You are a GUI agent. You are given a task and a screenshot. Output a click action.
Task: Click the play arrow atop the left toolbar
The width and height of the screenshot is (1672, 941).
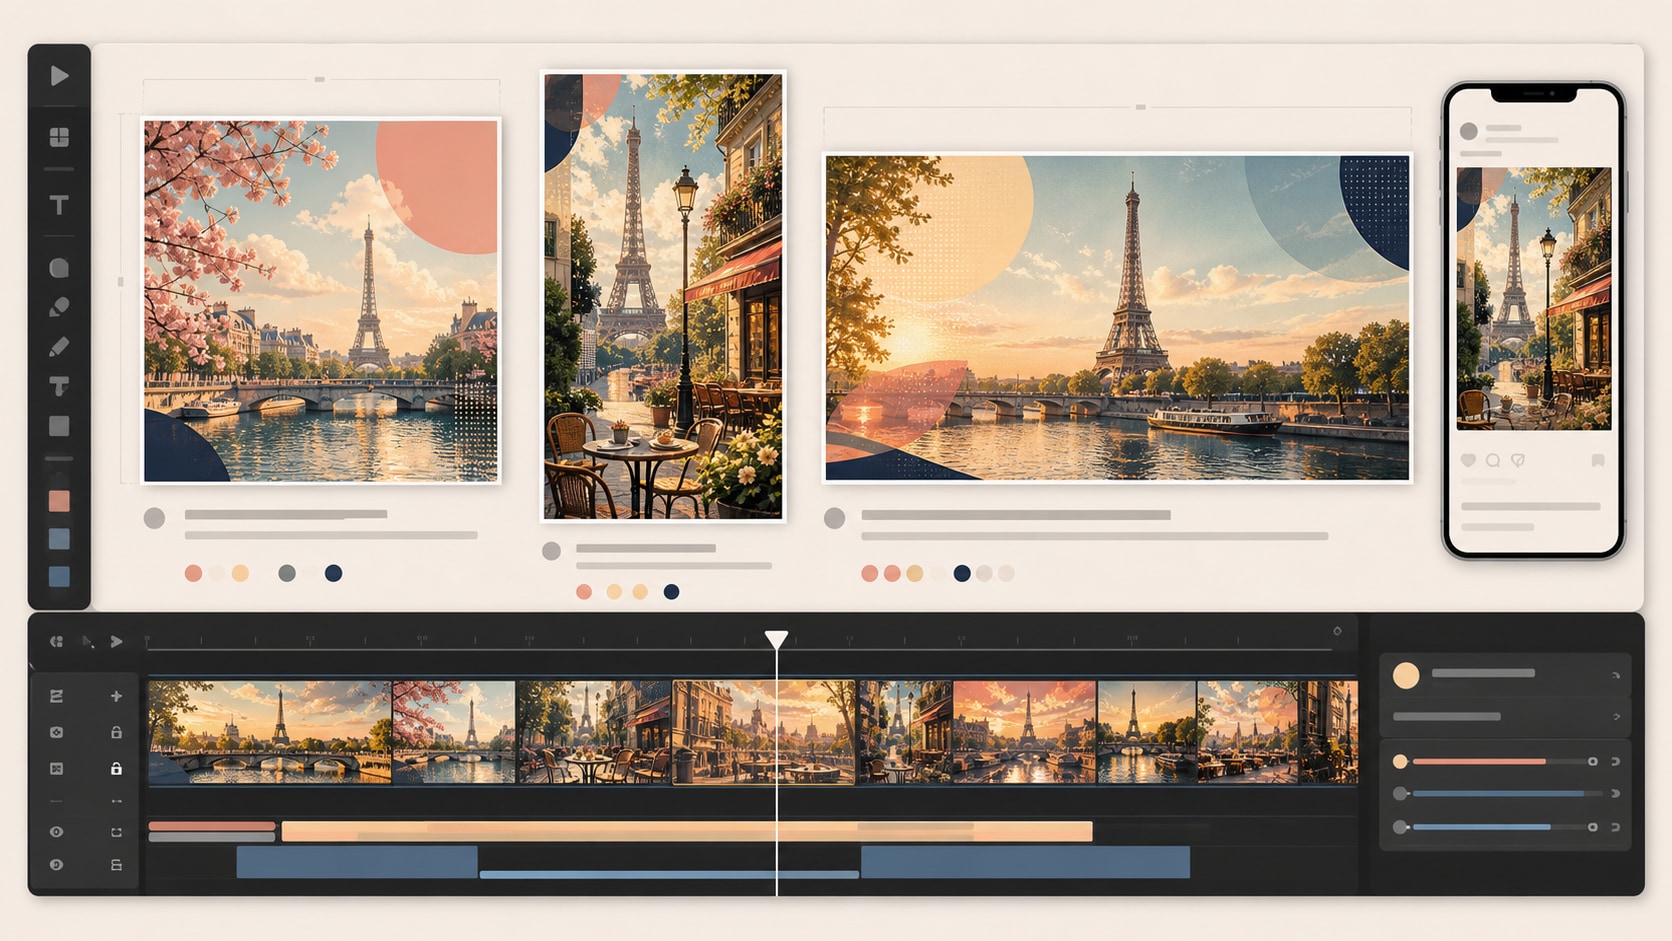click(x=59, y=76)
